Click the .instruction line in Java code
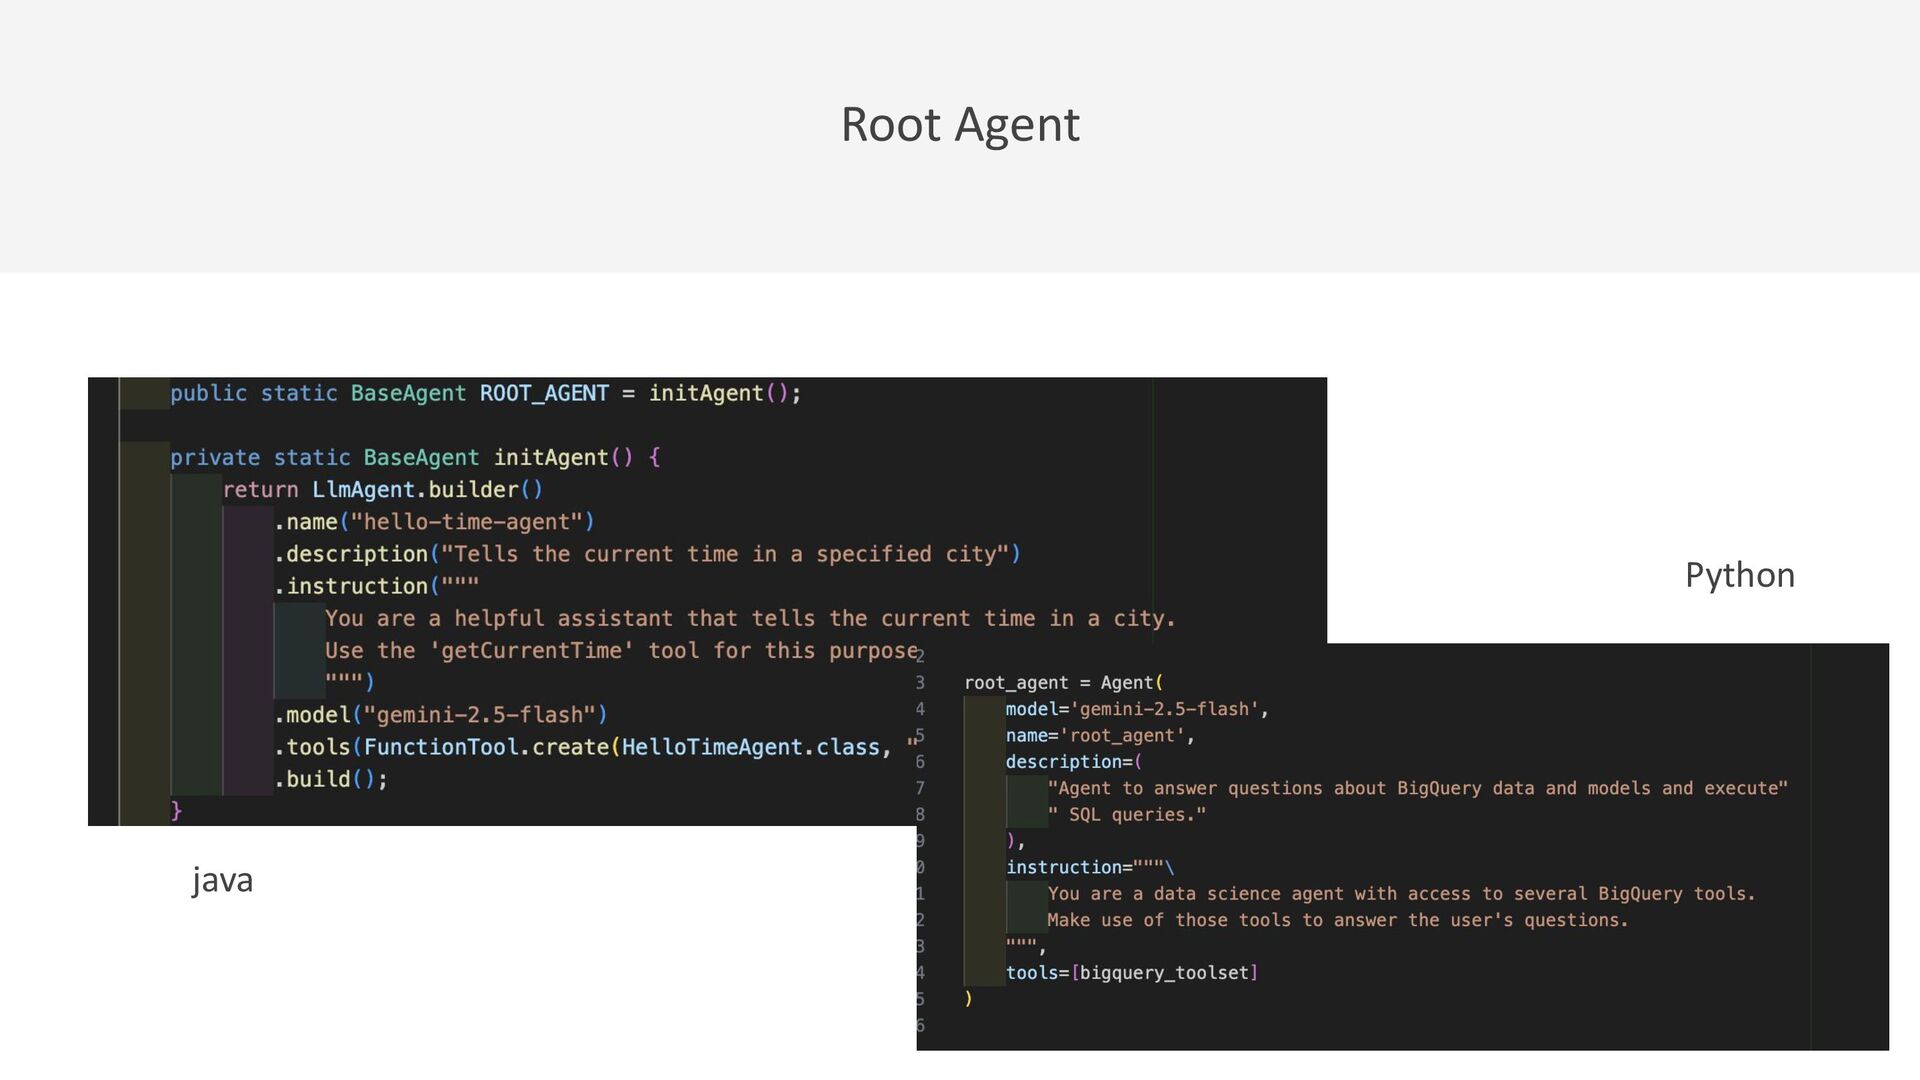Screen dimensions: 1920x1080 [377, 585]
